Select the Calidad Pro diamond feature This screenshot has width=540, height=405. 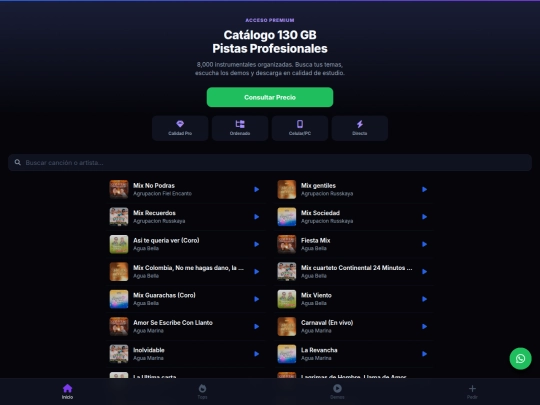[180, 128]
